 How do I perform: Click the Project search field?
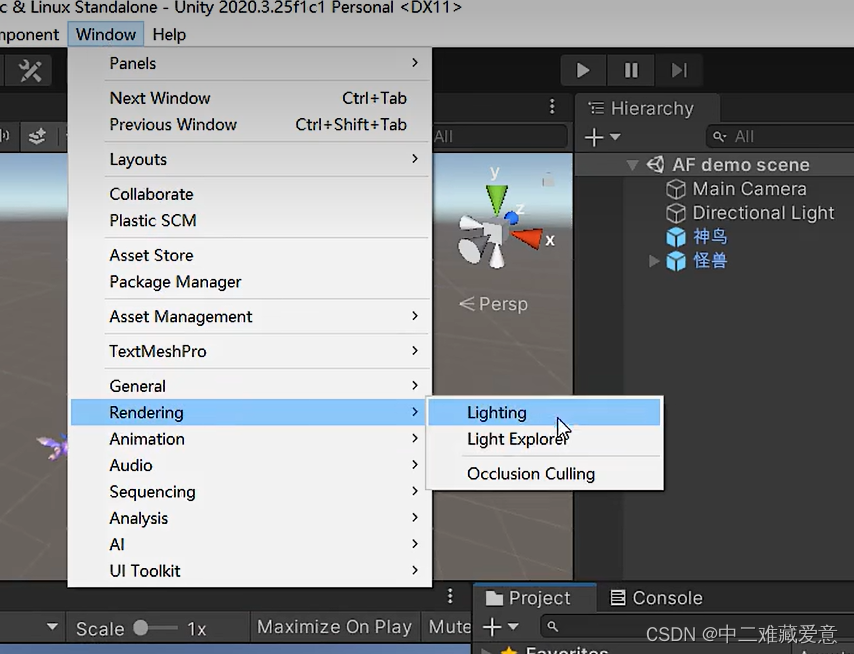point(697,626)
